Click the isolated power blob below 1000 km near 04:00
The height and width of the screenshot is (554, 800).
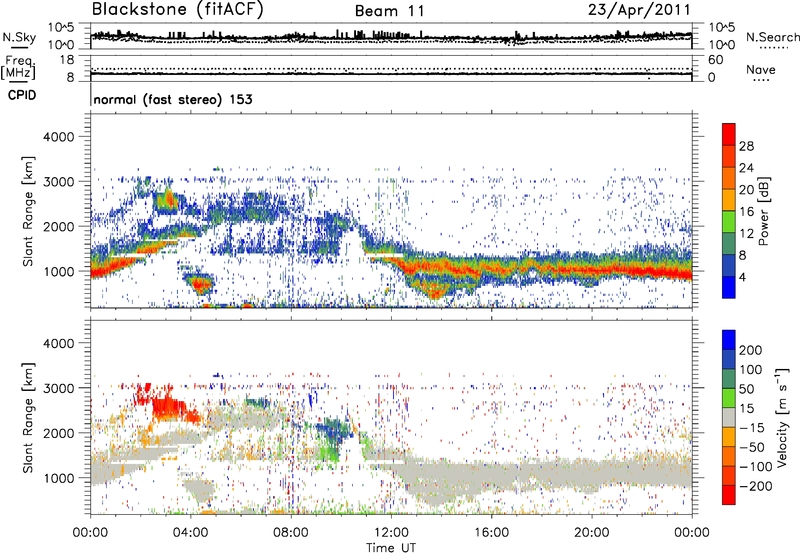point(198,282)
